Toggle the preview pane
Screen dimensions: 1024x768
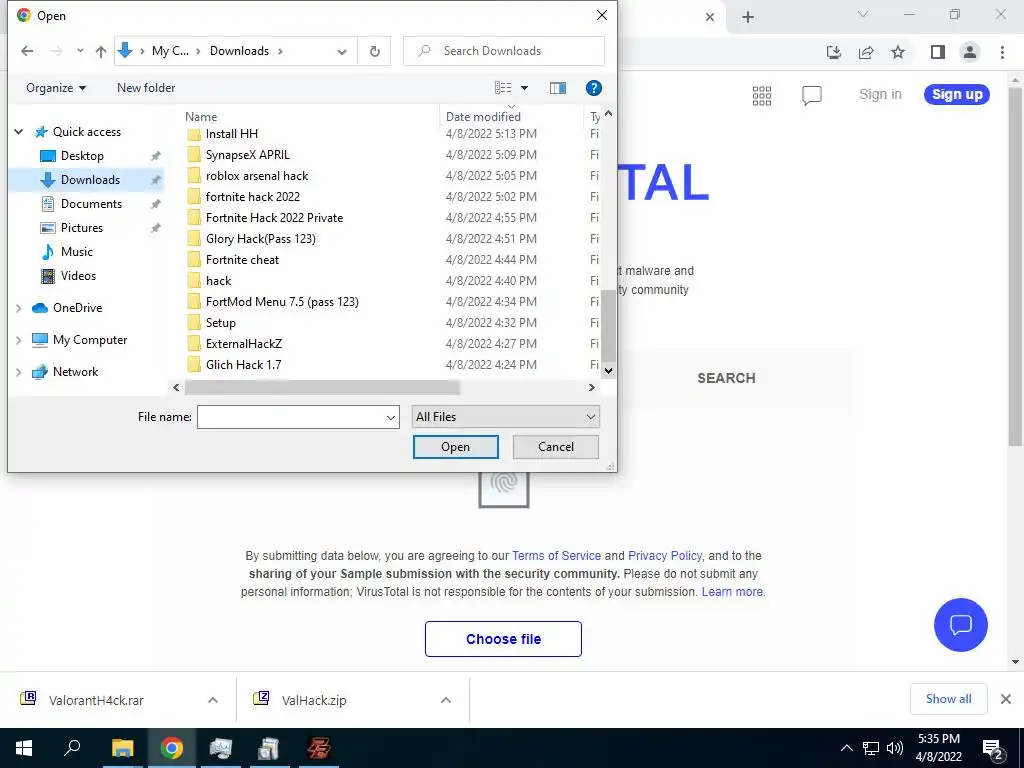click(x=558, y=88)
